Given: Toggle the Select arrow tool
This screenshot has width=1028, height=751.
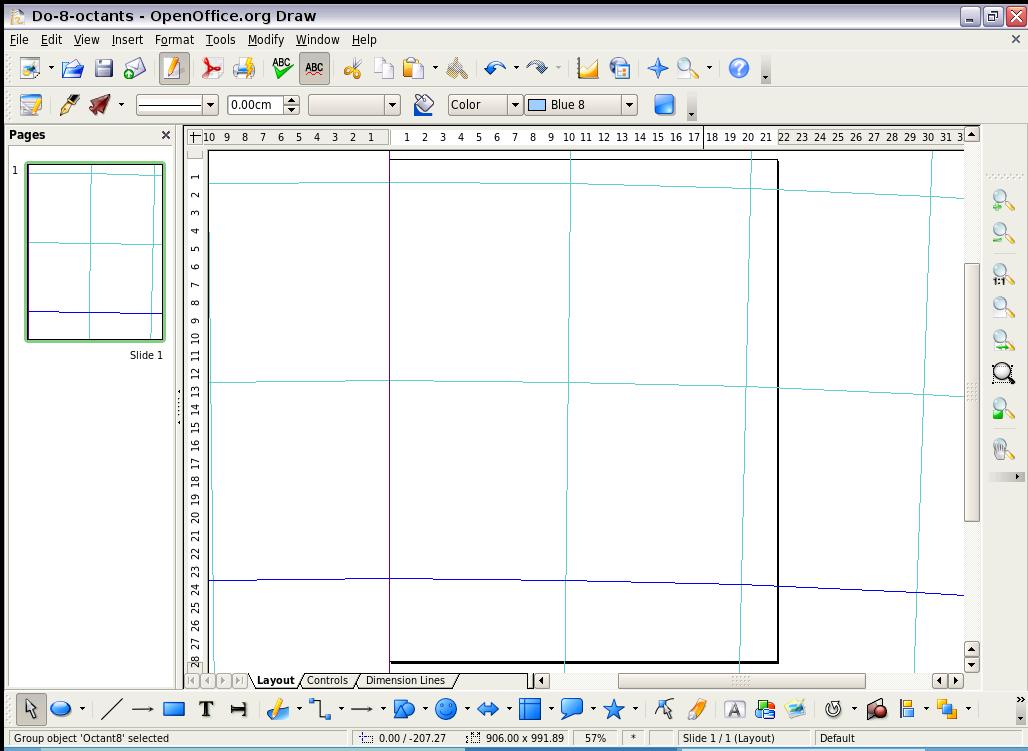Looking at the screenshot, I should click(31, 708).
